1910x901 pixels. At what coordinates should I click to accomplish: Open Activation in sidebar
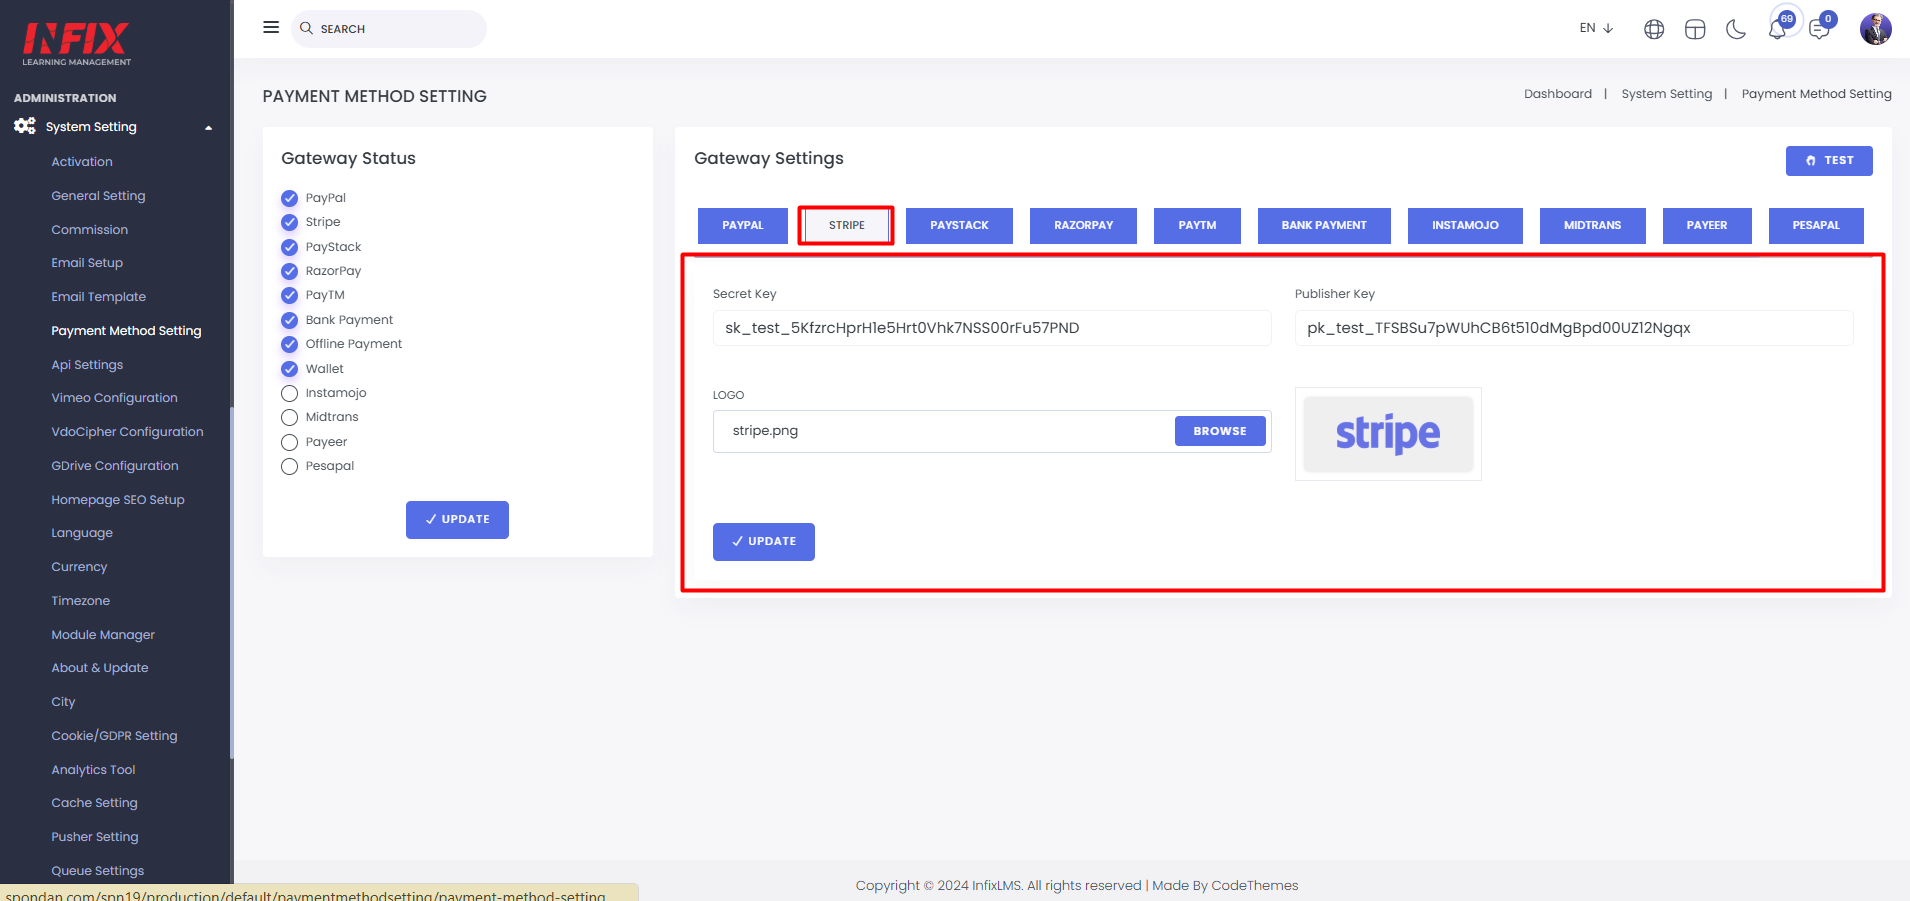pyautogui.click(x=82, y=162)
